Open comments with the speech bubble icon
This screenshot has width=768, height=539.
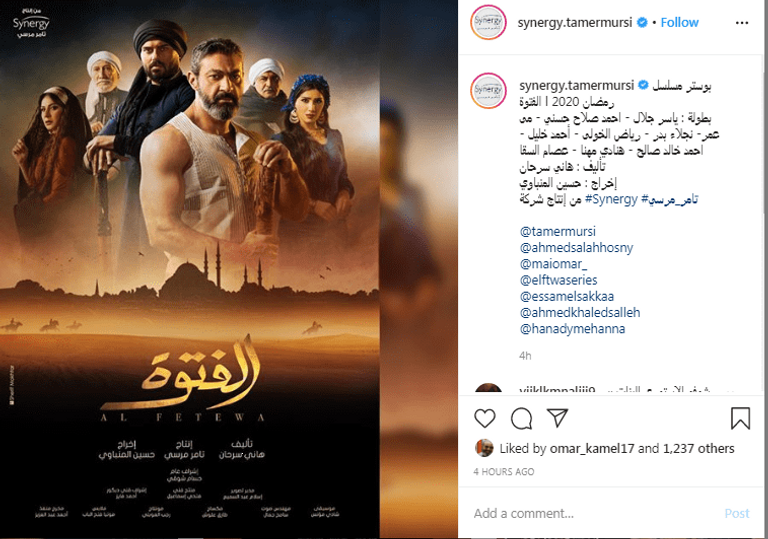point(521,418)
